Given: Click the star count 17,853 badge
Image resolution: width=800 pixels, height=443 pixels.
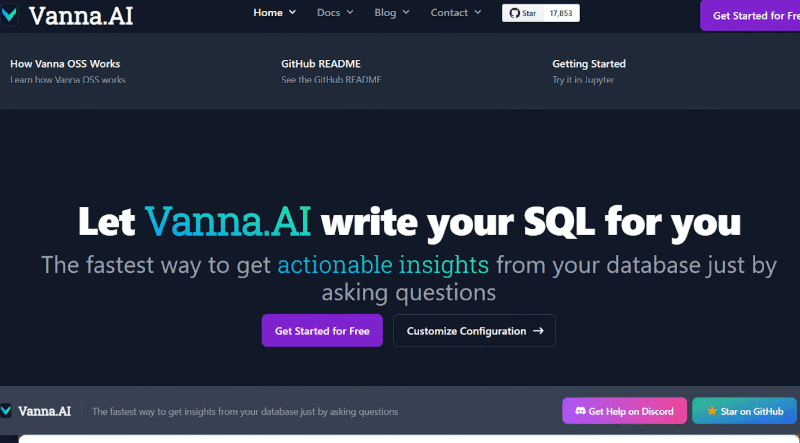Looking at the screenshot, I should pyautogui.click(x=561, y=13).
